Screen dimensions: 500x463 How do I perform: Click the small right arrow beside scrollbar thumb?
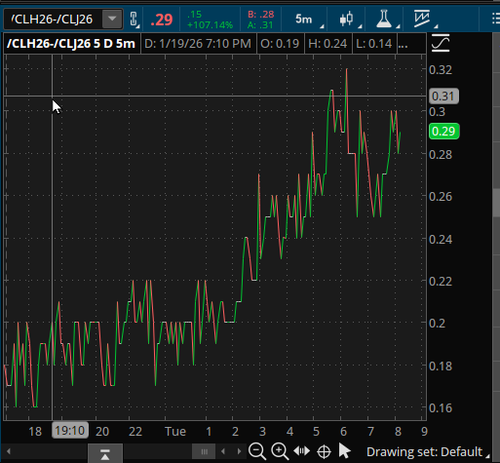pyautogui.click(x=239, y=452)
